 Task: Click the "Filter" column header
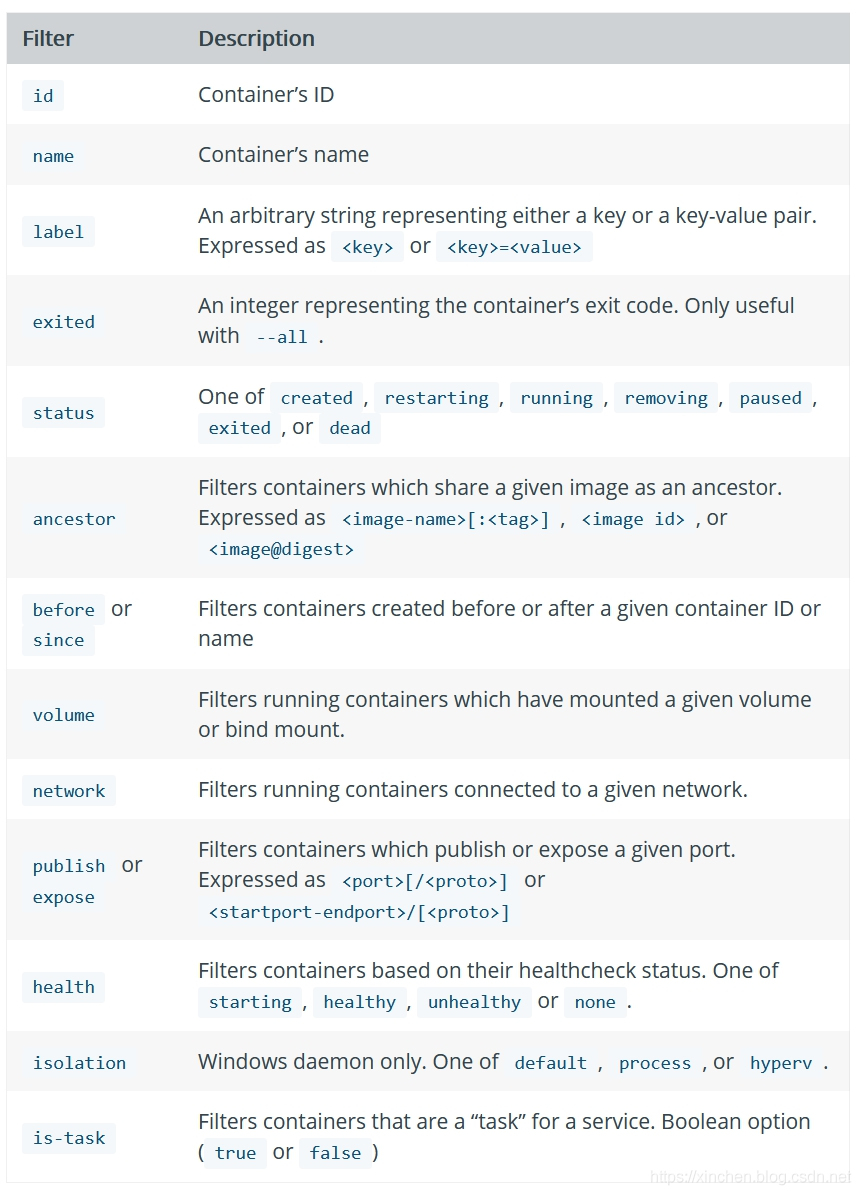(48, 39)
